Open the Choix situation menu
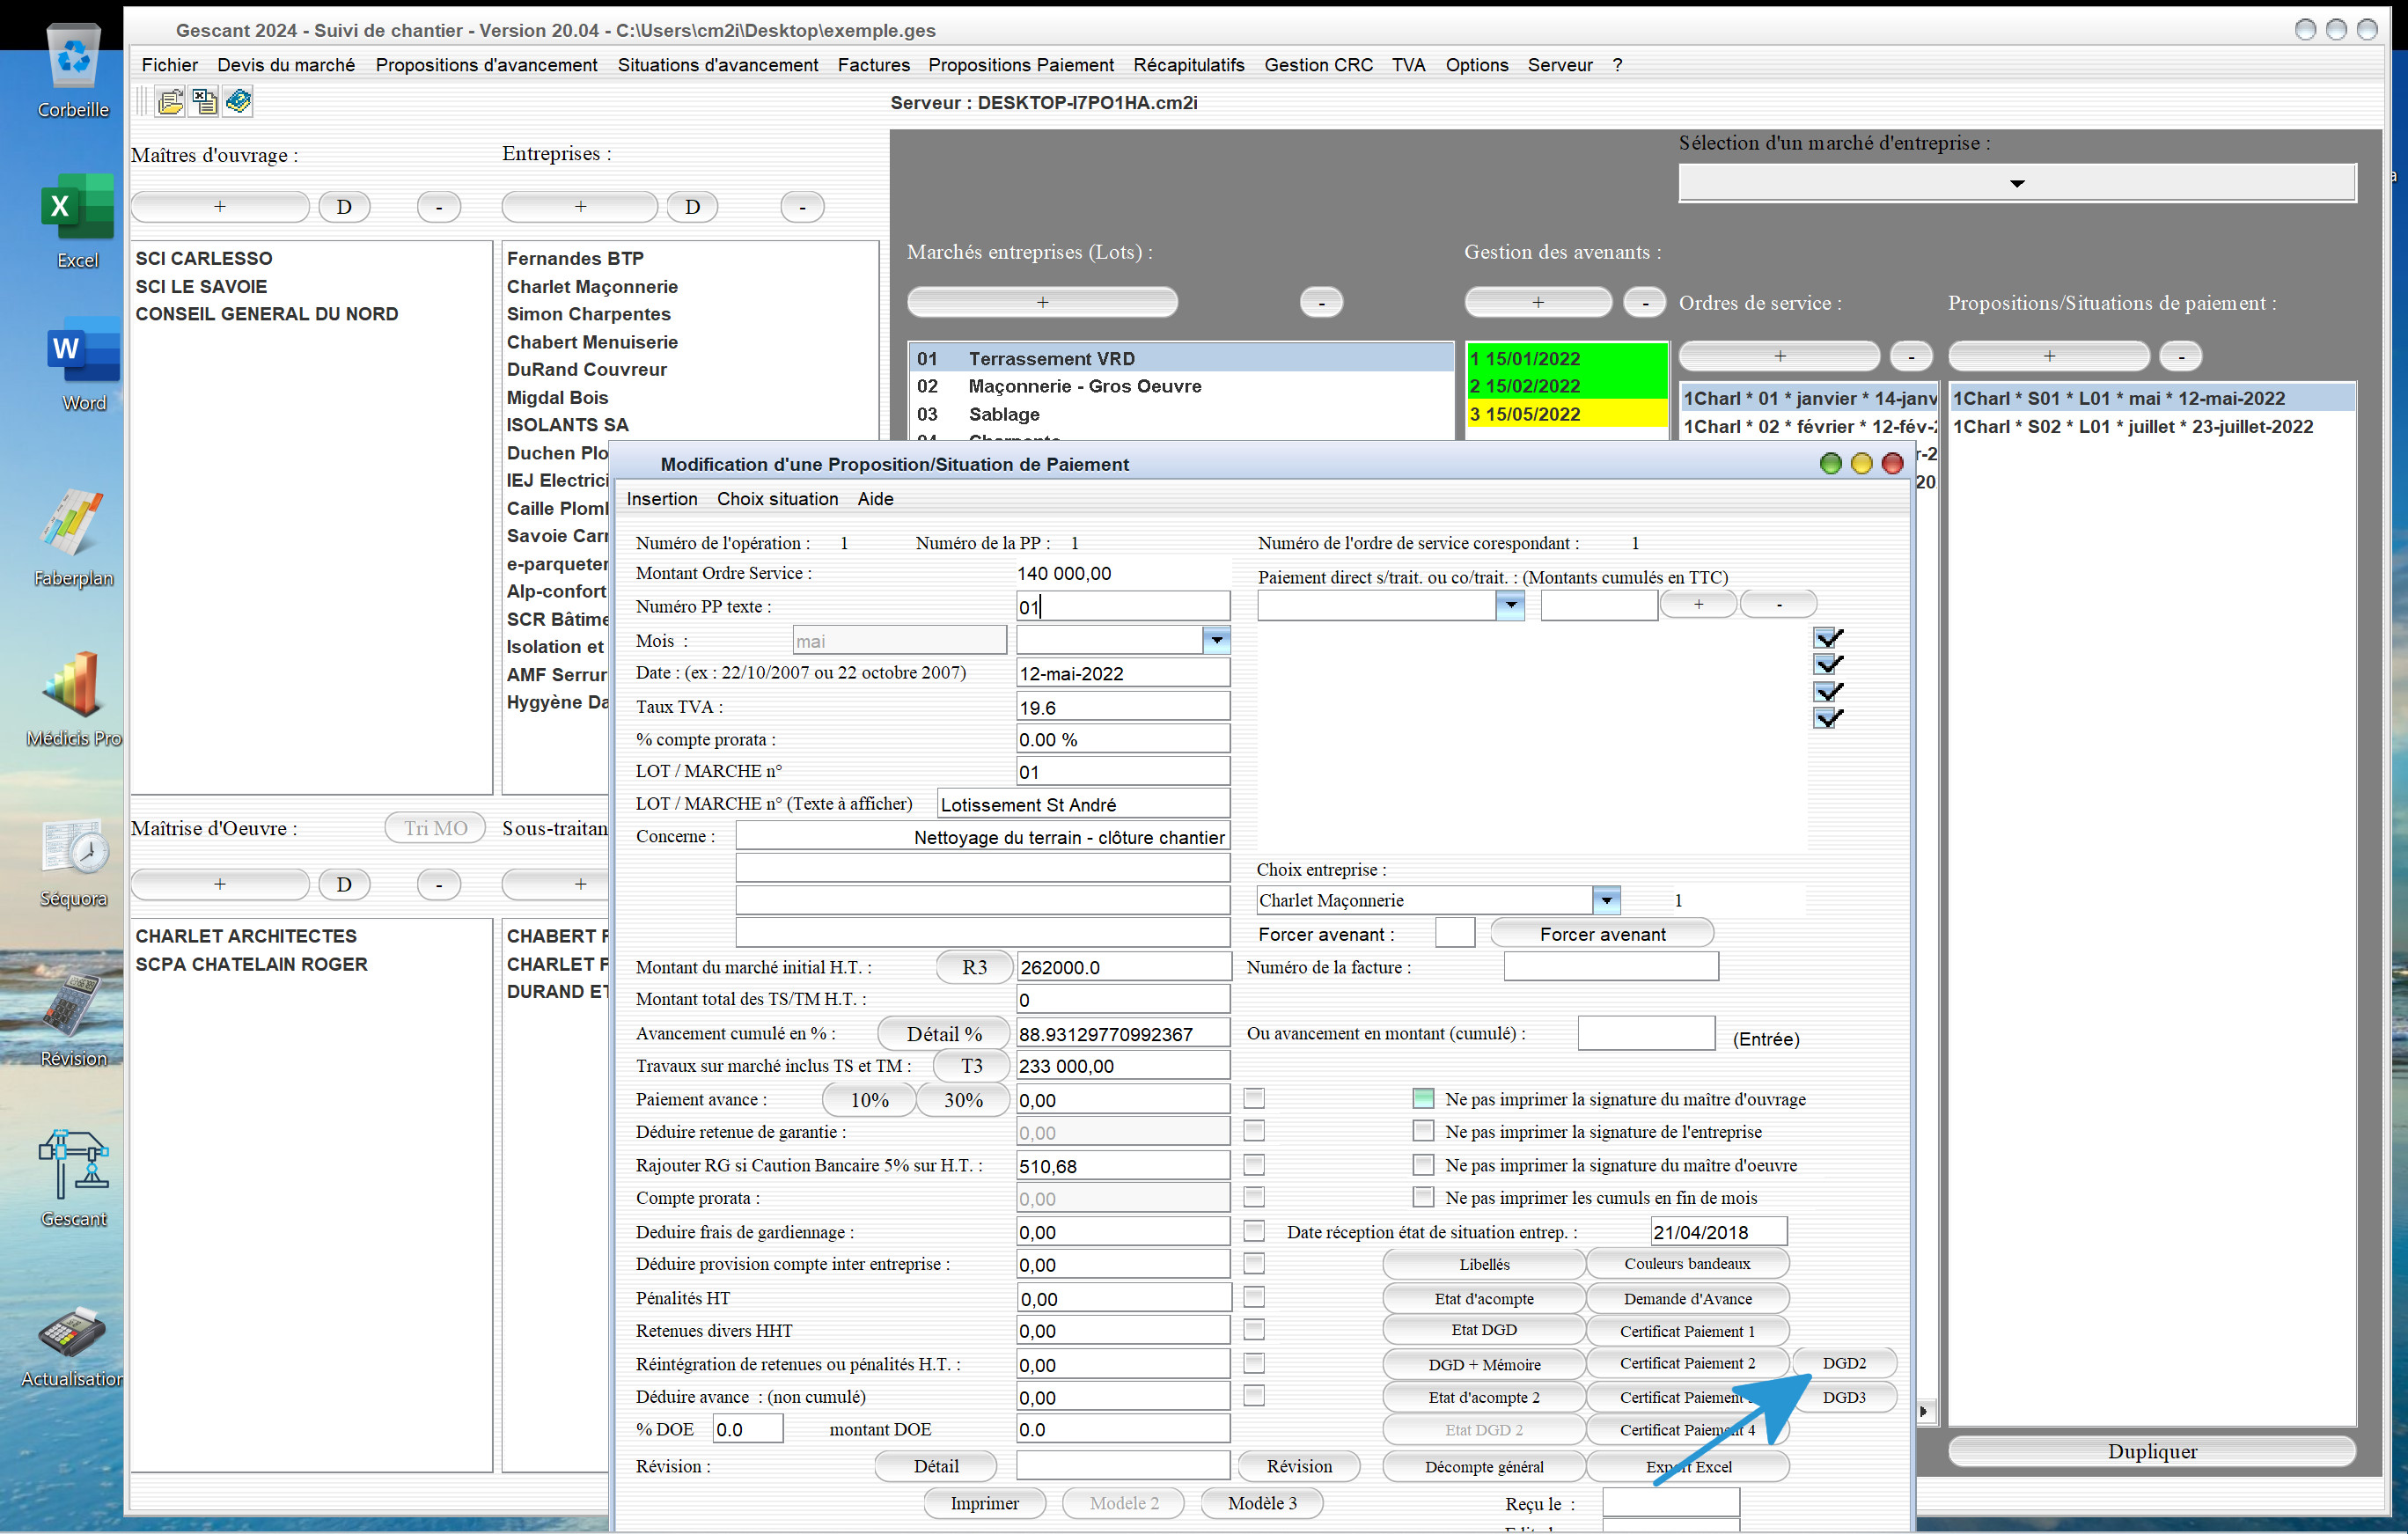This screenshot has height=1534, width=2408. tap(777, 498)
